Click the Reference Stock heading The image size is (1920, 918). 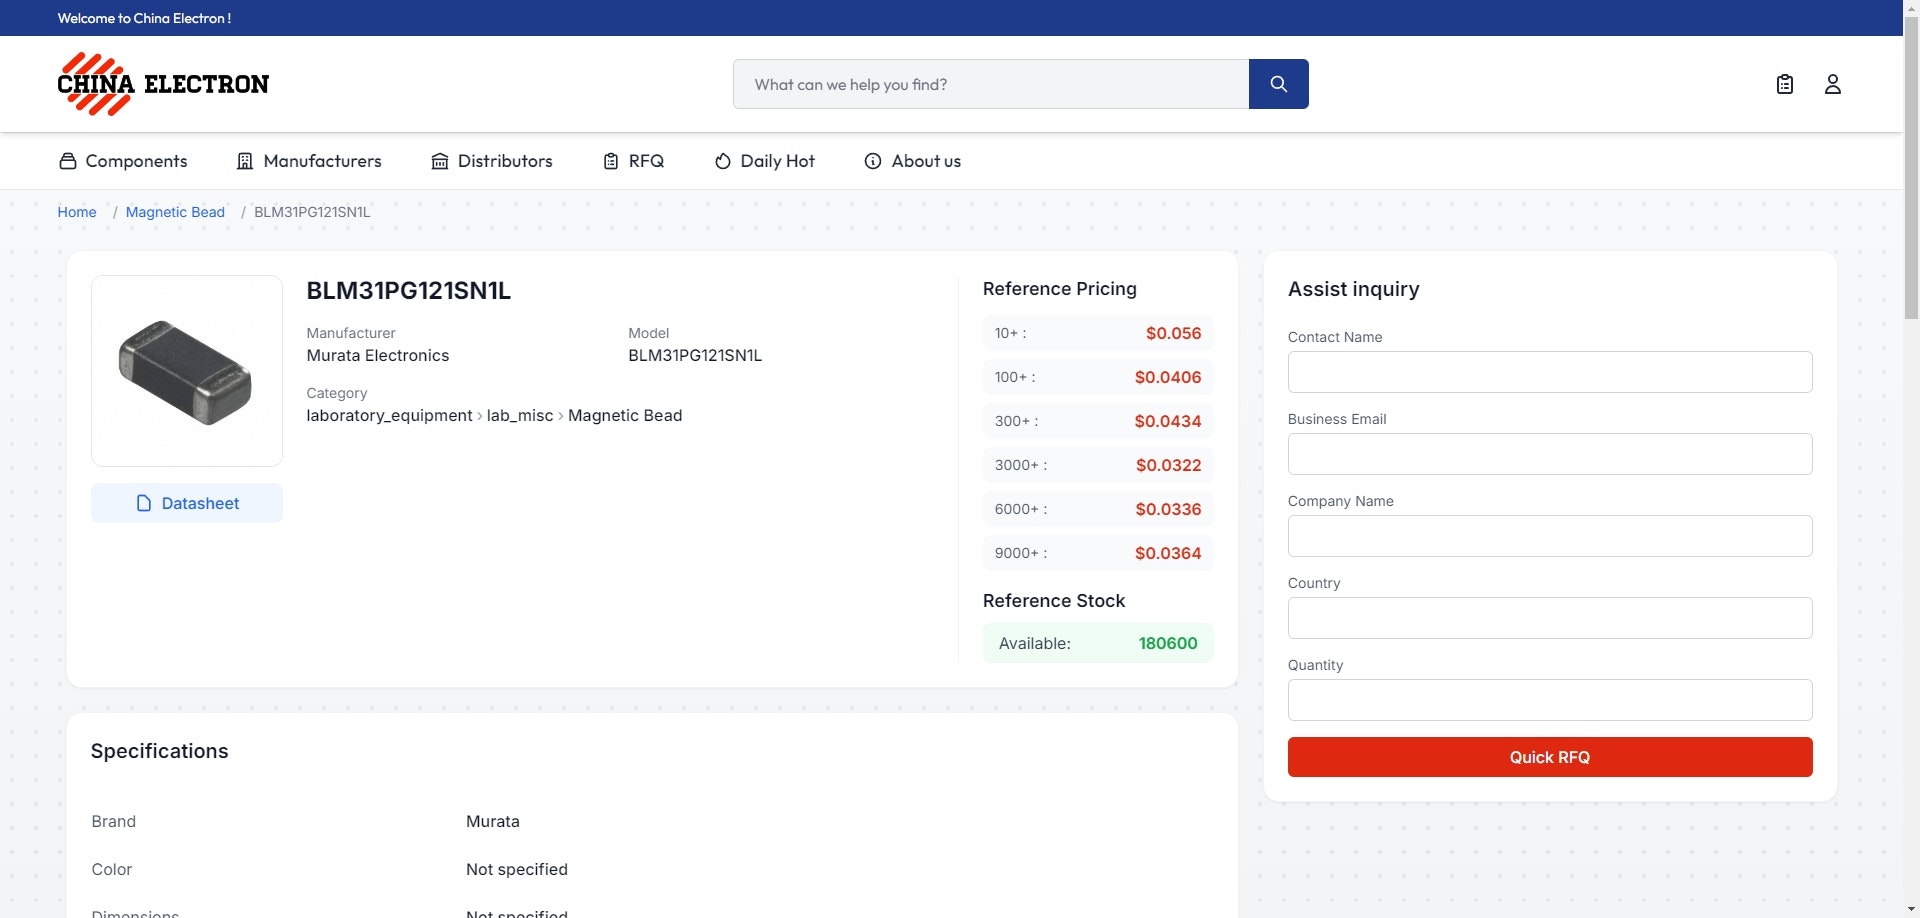click(1054, 601)
